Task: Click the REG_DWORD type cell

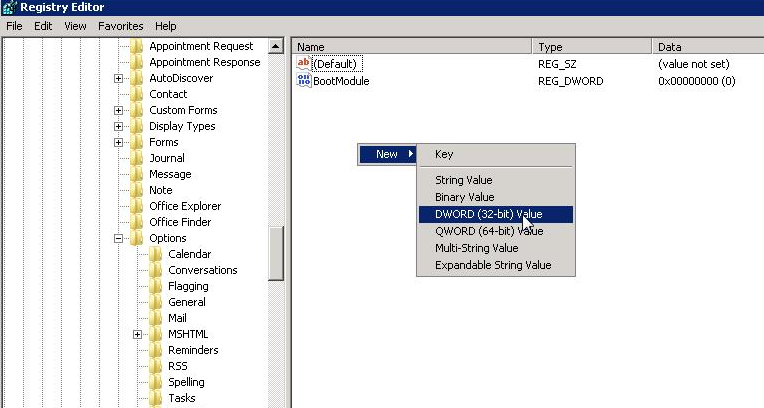Action: click(571, 81)
